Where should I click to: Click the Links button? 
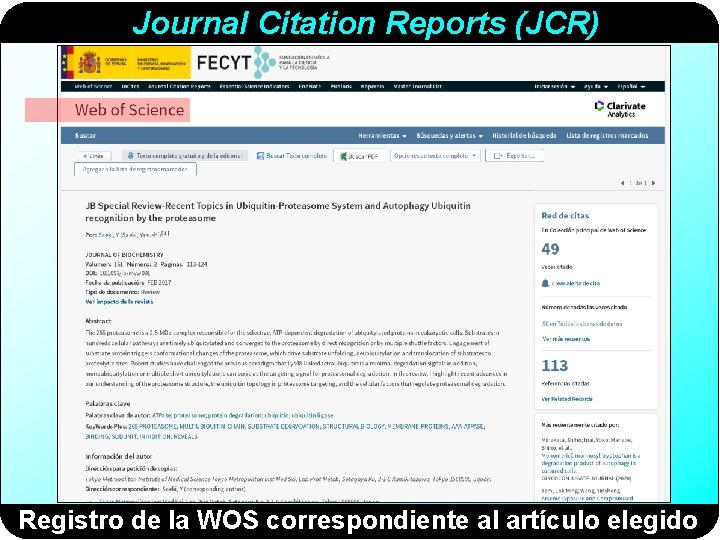coord(94,156)
